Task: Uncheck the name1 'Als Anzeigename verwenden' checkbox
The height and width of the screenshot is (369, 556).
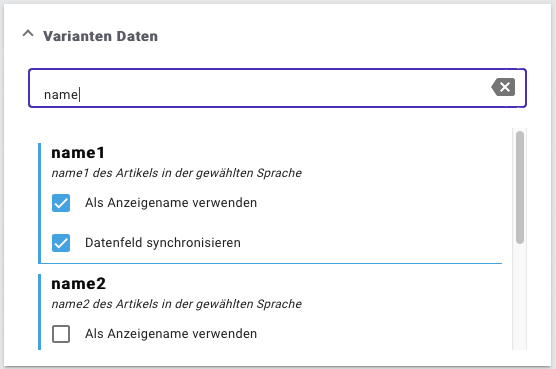Action: tap(61, 203)
